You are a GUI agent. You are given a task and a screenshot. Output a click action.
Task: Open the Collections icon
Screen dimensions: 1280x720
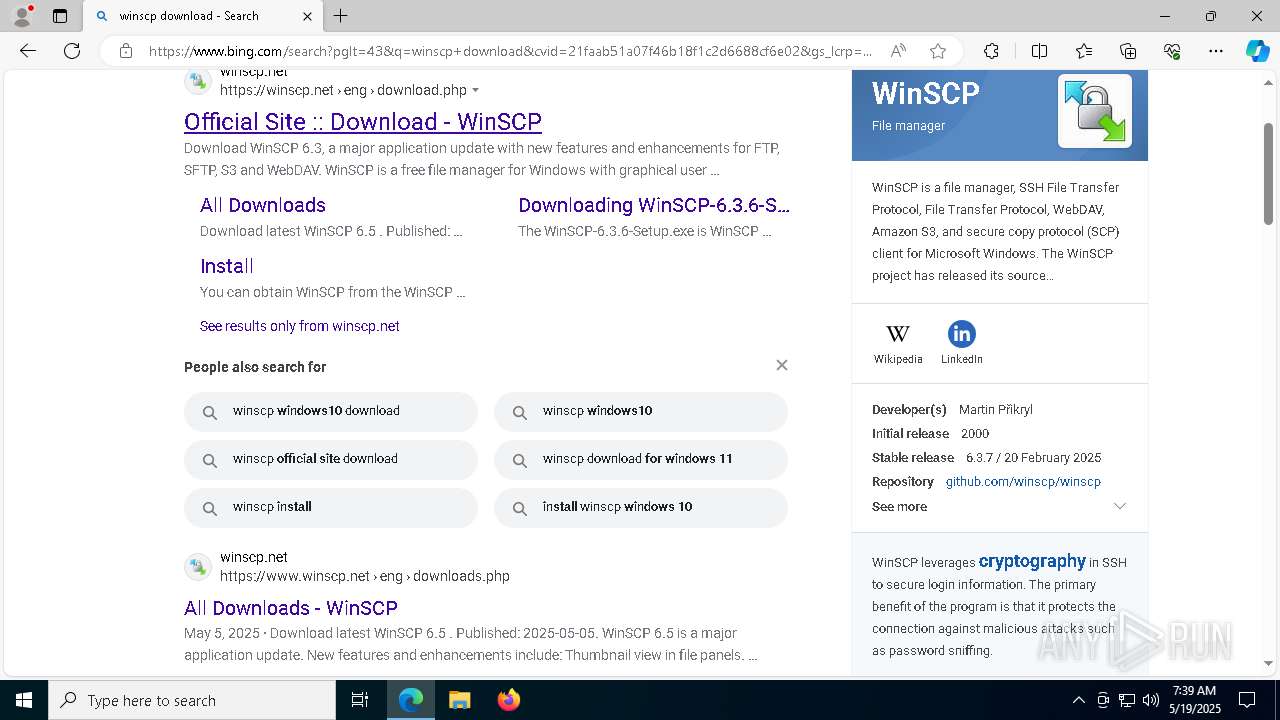(1128, 51)
